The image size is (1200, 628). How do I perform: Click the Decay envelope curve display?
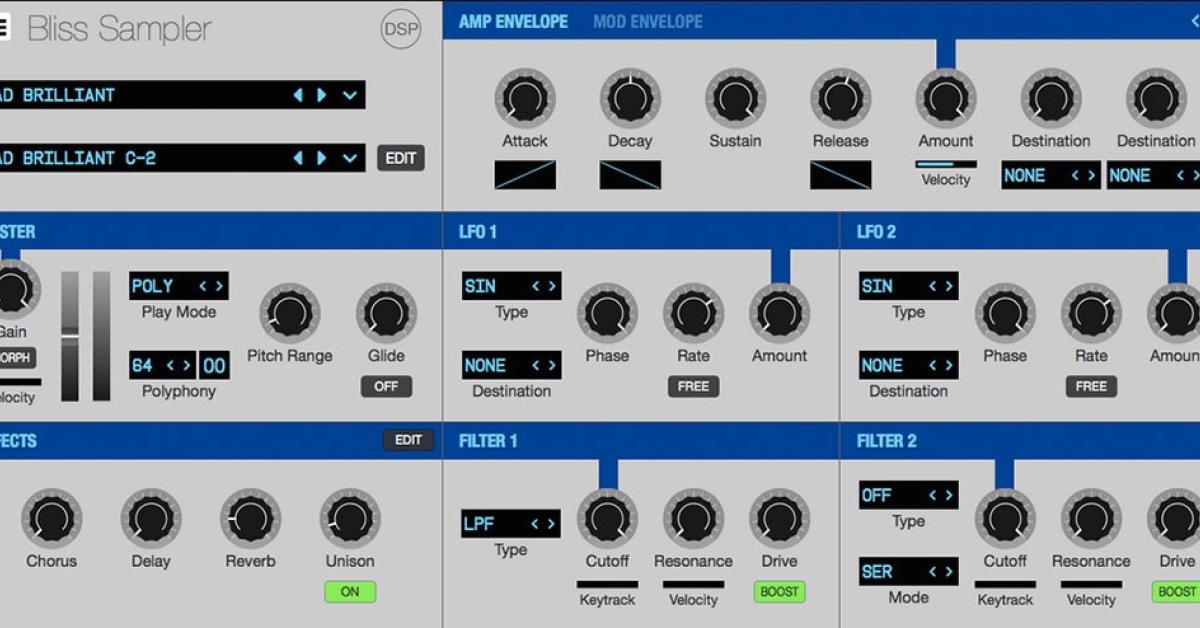click(x=630, y=175)
